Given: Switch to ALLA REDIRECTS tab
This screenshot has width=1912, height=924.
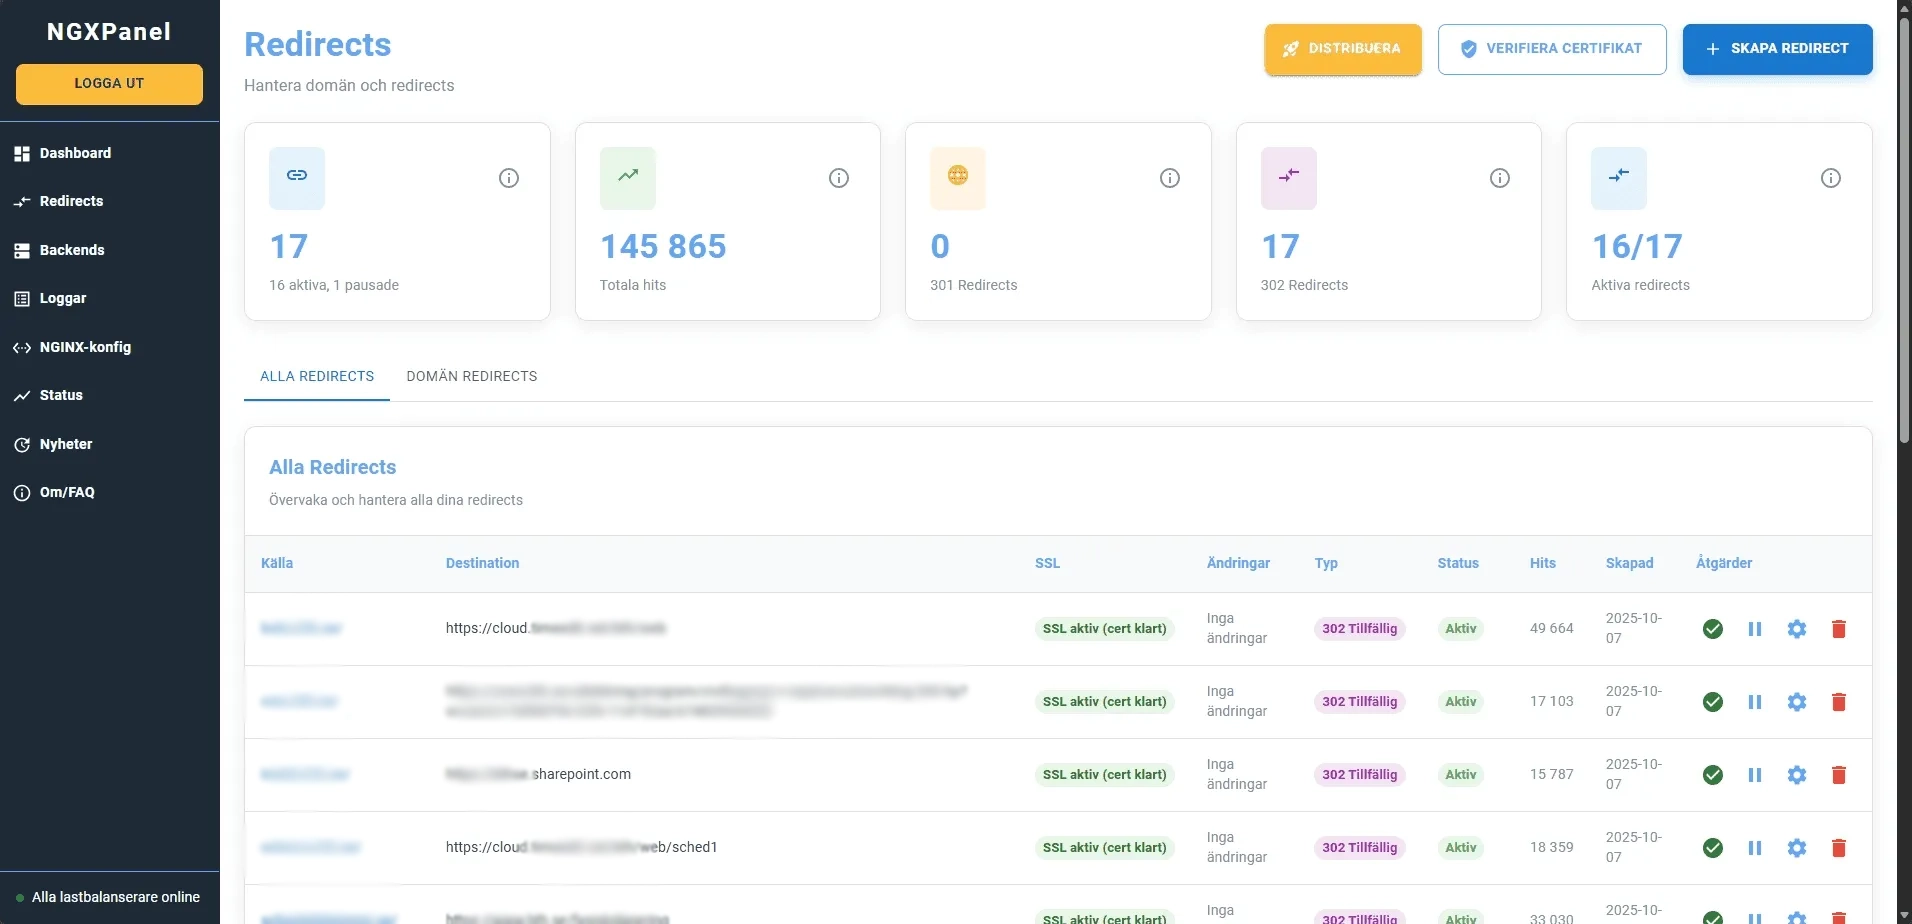Looking at the screenshot, I should point(317,376).
